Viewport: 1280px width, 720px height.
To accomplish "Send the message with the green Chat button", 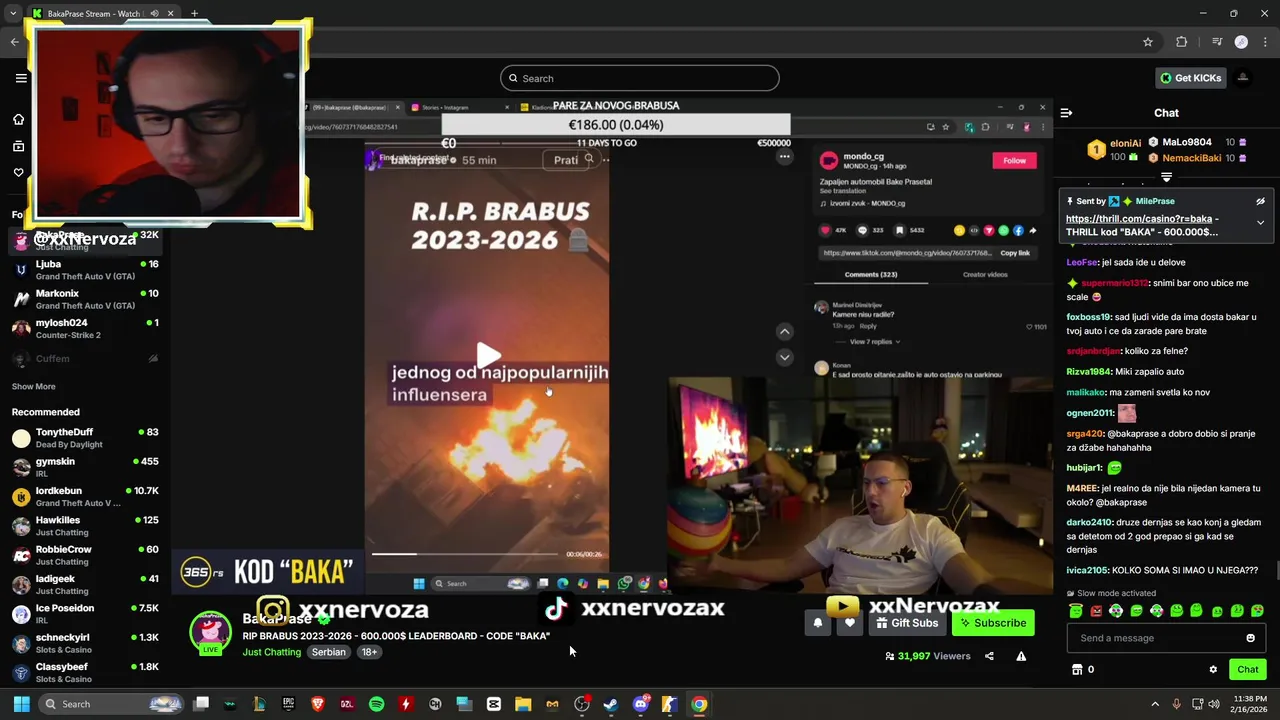I will [1247, 670].
